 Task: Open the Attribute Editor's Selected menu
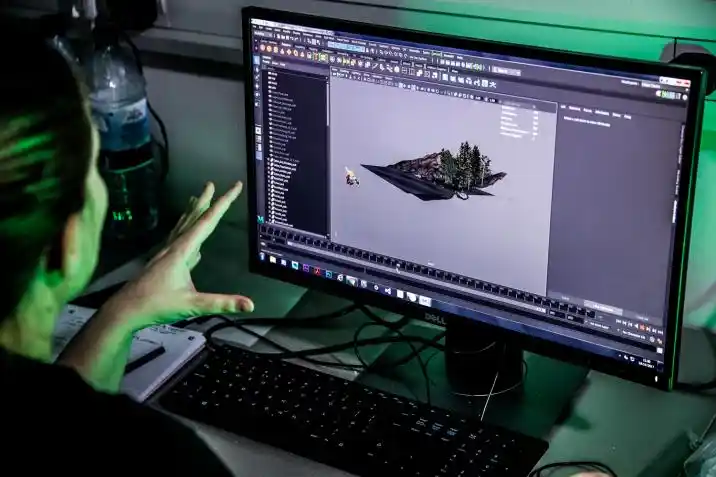coord(574,109)
